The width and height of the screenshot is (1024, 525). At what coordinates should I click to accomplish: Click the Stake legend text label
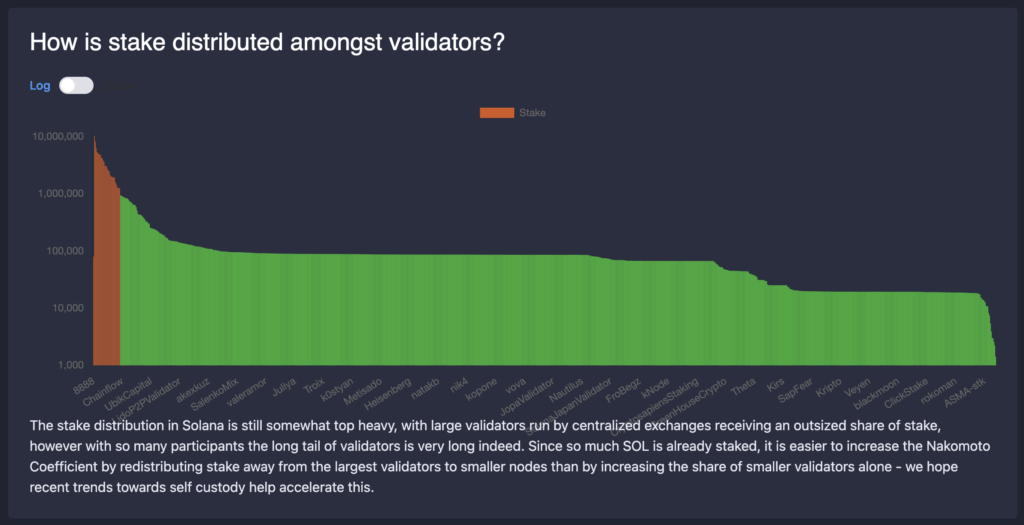point(532,113)
